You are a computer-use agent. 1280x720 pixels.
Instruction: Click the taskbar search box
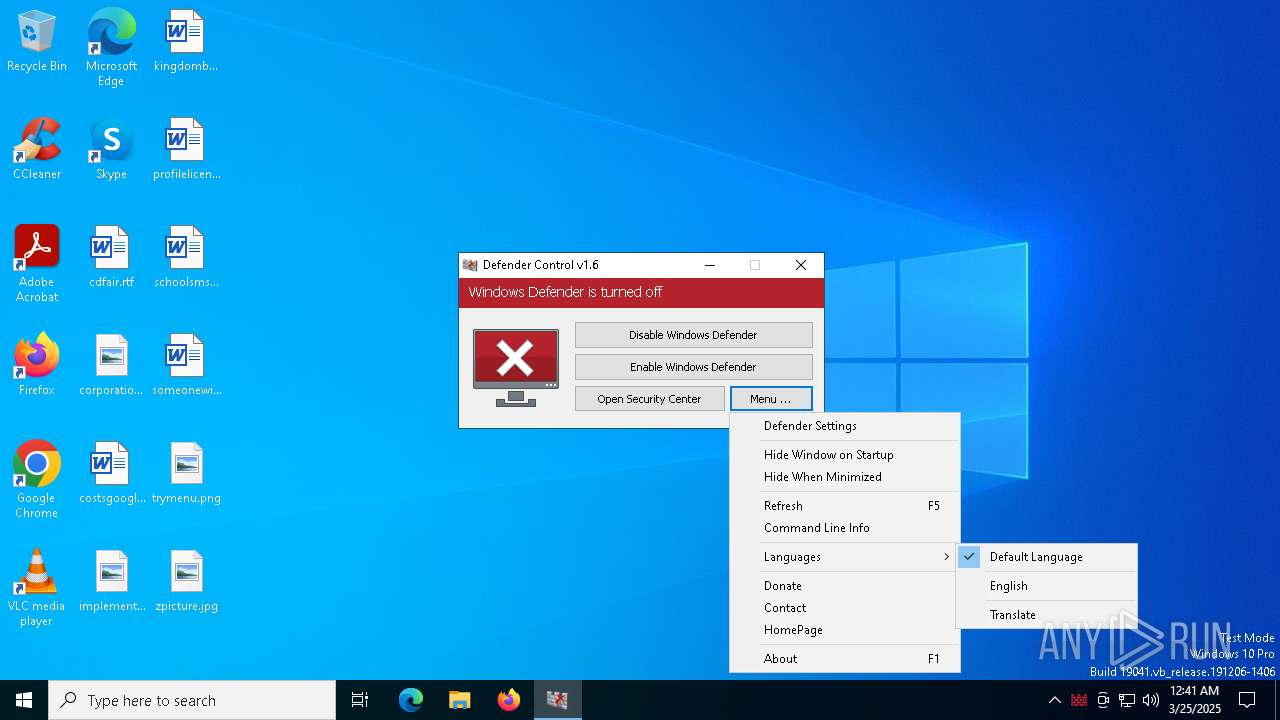click(x=192, y=700)
